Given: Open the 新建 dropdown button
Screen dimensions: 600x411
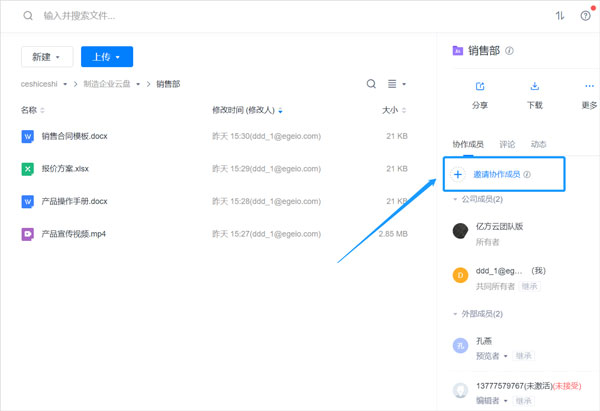Looking at the screenshot, I should click(47, 57).
